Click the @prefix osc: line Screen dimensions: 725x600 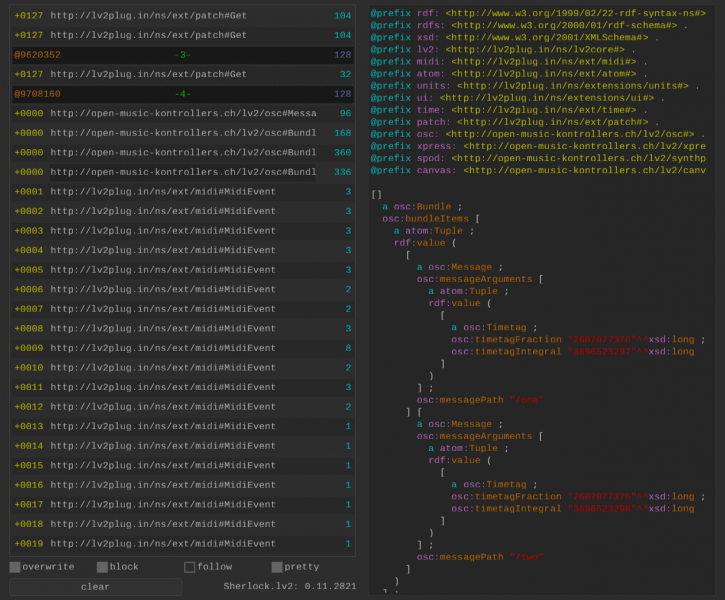(x=538, y=134)
